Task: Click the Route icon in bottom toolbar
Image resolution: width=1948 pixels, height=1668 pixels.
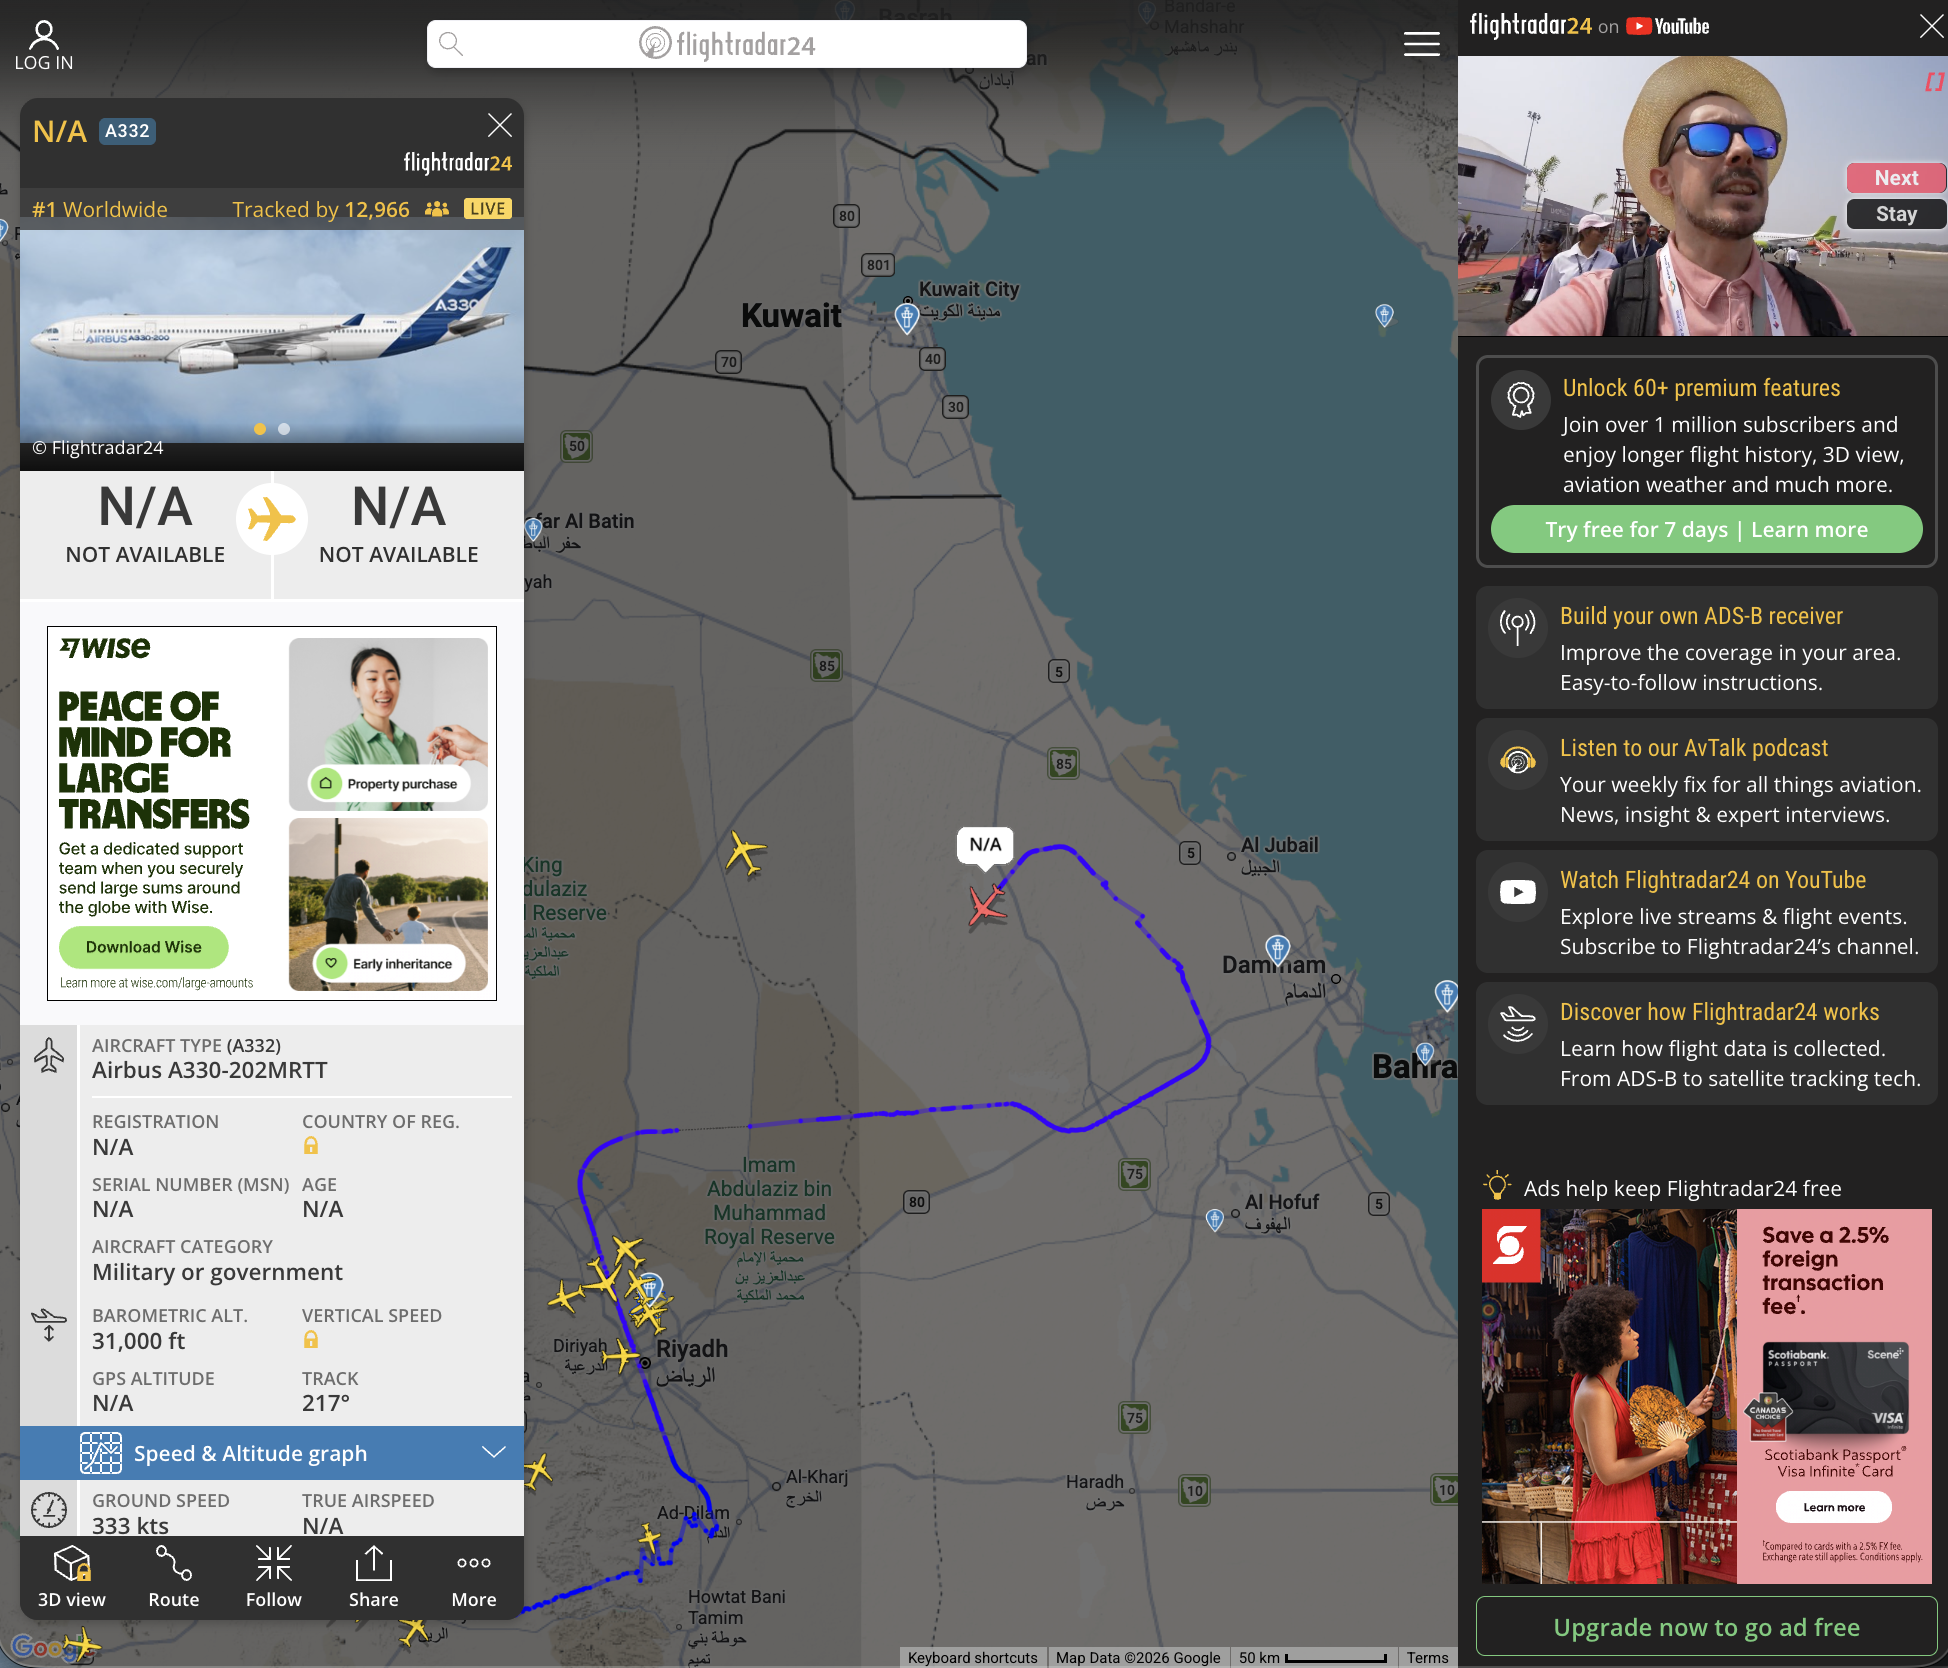Action: pyautogui.click(x=173, y=1576)
